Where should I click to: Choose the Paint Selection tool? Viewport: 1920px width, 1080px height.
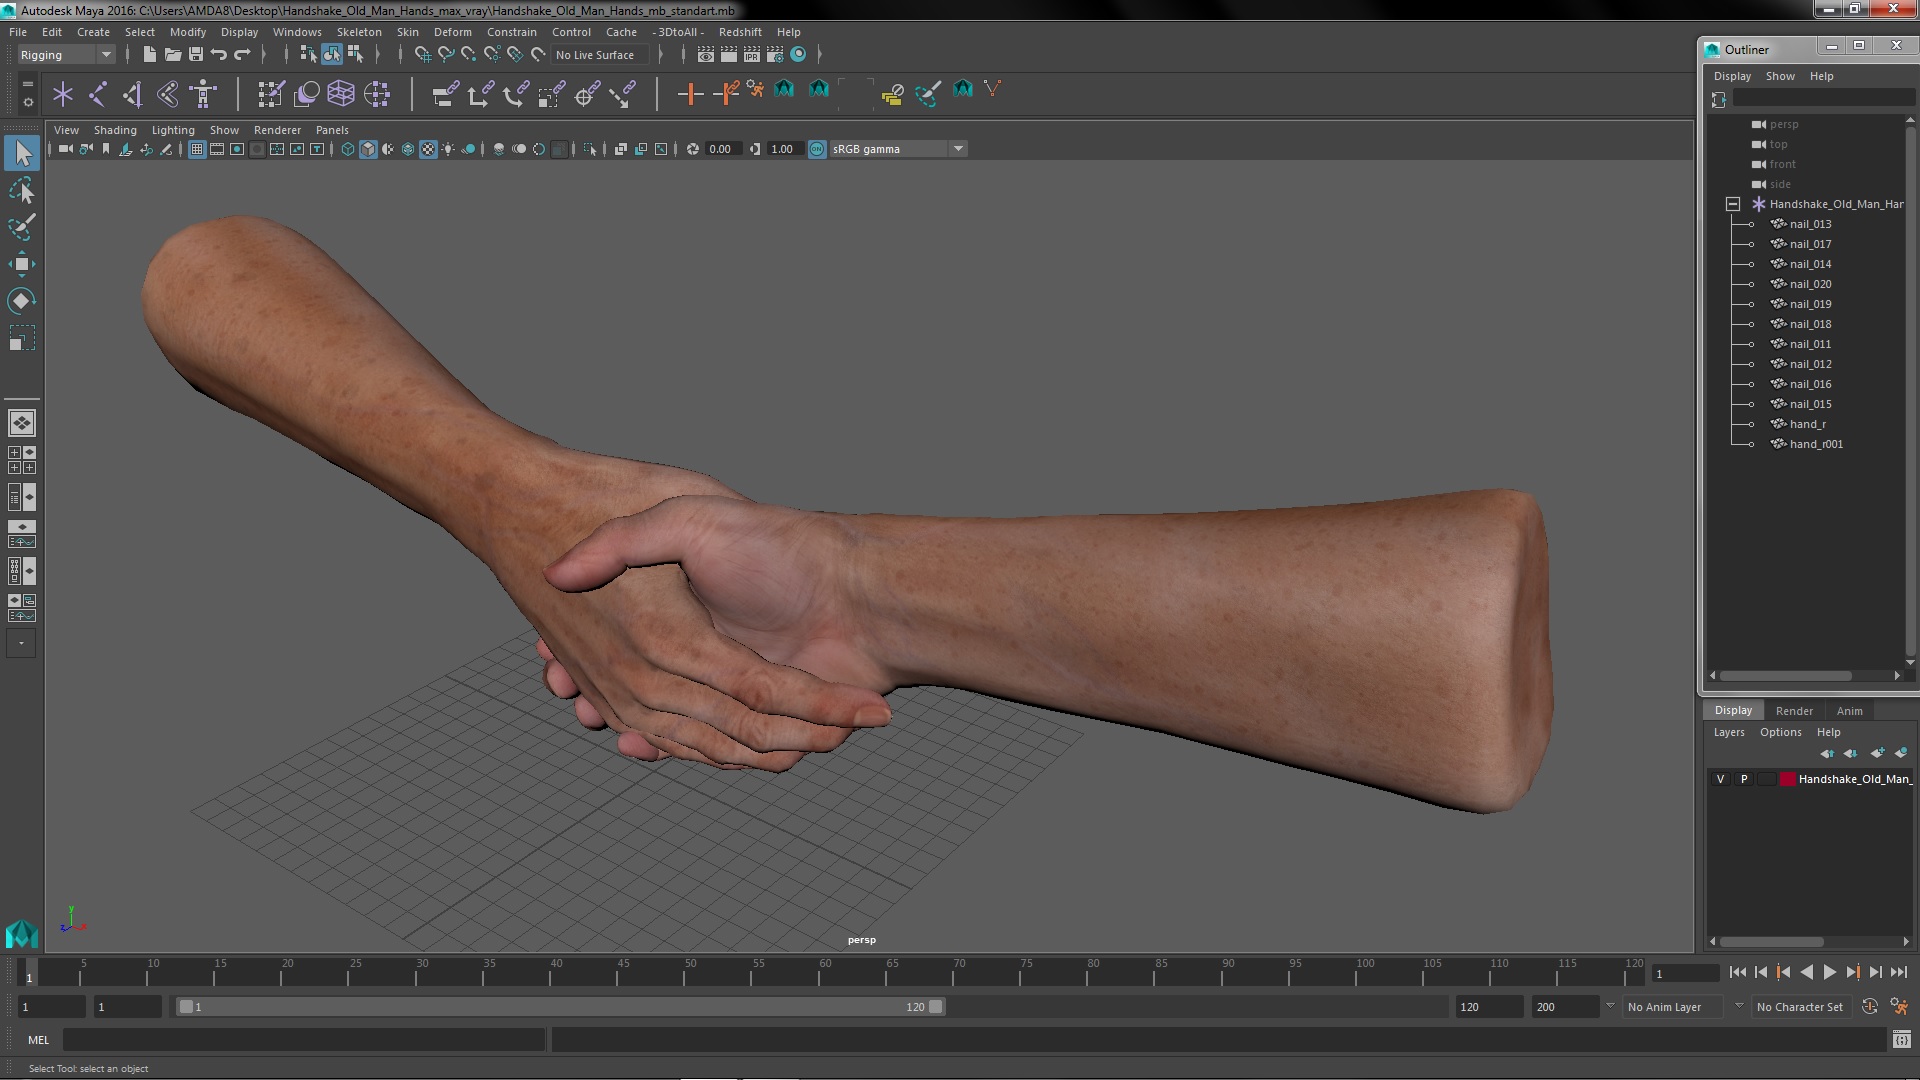pyautogui.click(x=22, y=227)
